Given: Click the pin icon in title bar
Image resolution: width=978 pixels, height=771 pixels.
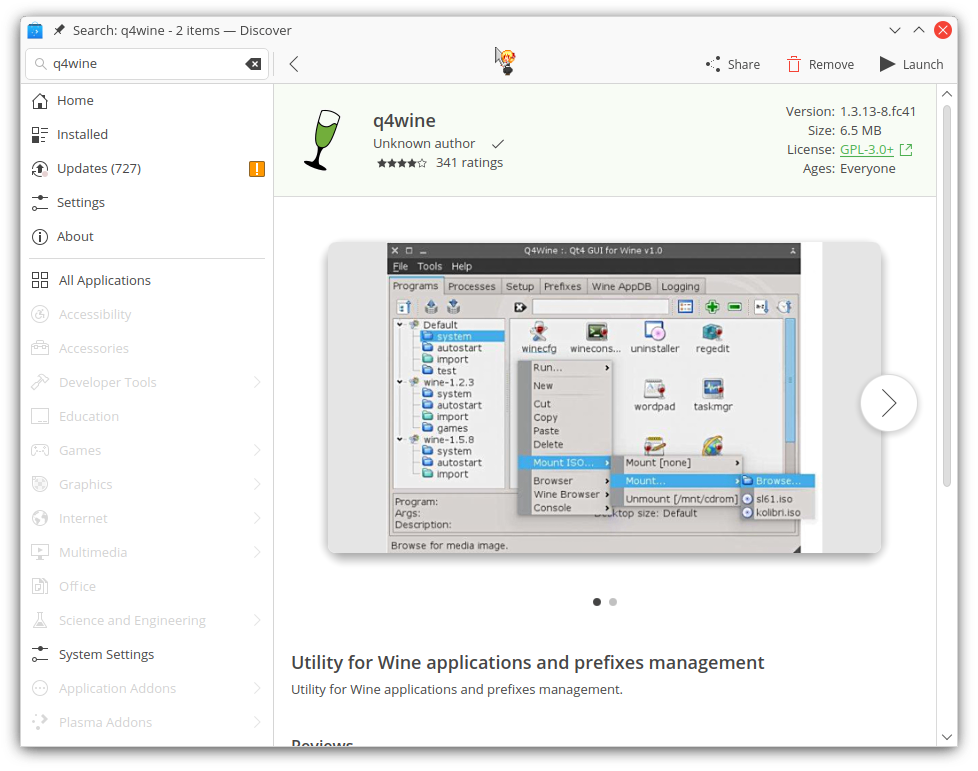Looking at the screenshot, I should [59, 30].
